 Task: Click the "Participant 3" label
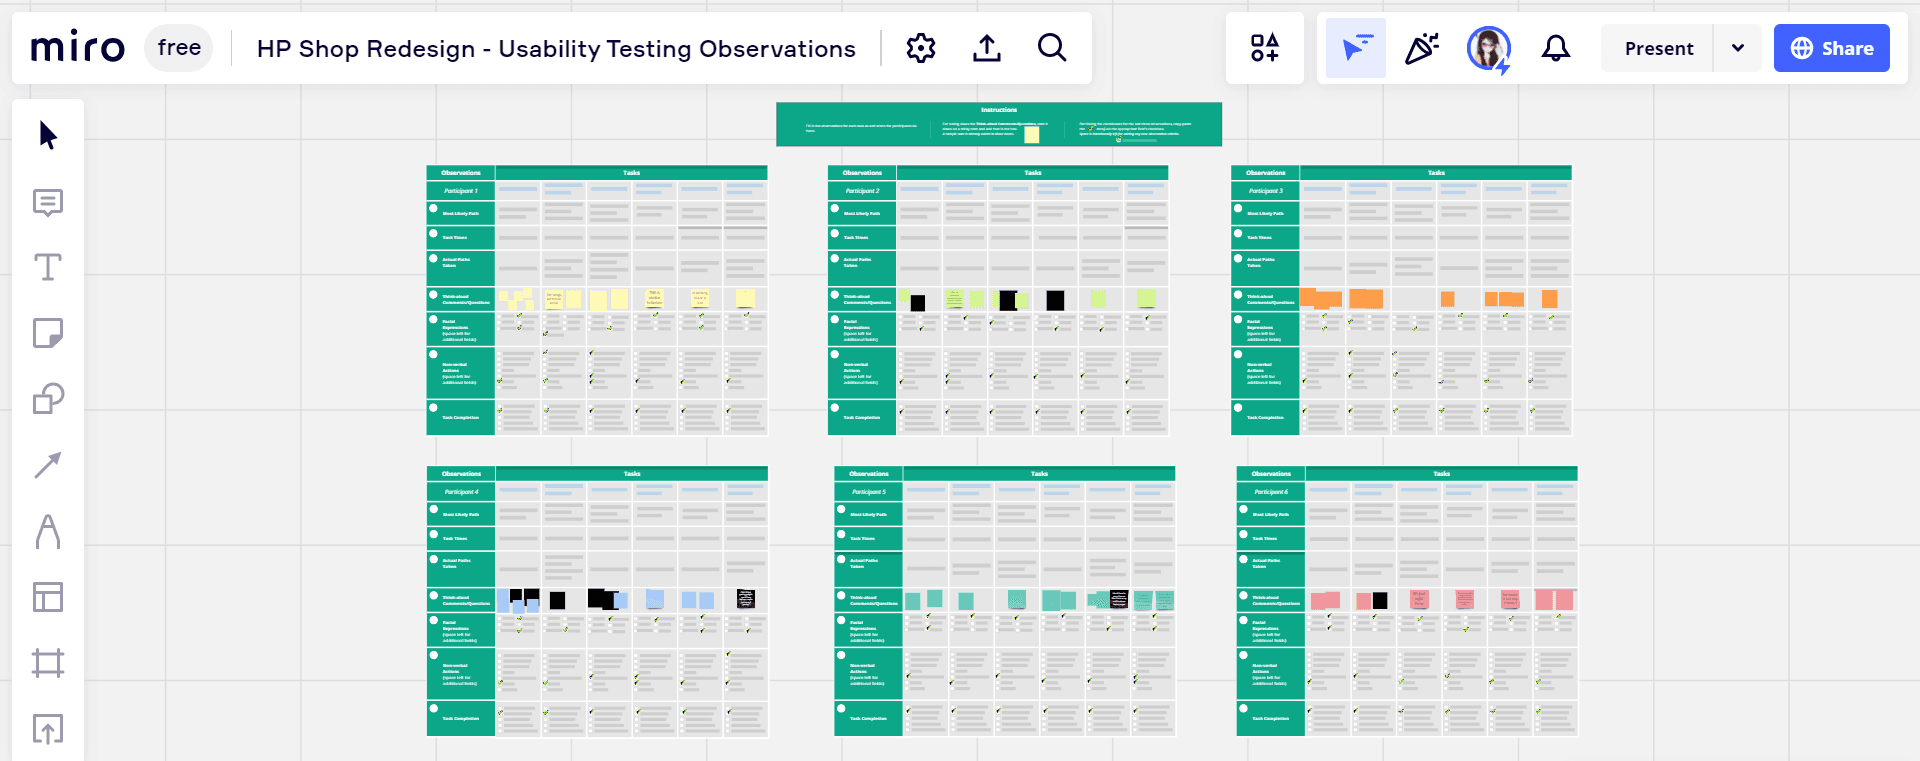[x=1265, y=190]
